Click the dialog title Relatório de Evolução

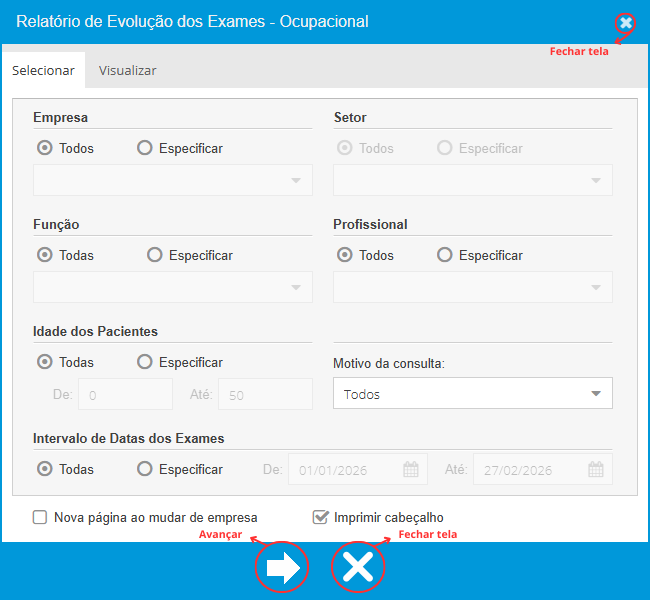tap(192, 22)
